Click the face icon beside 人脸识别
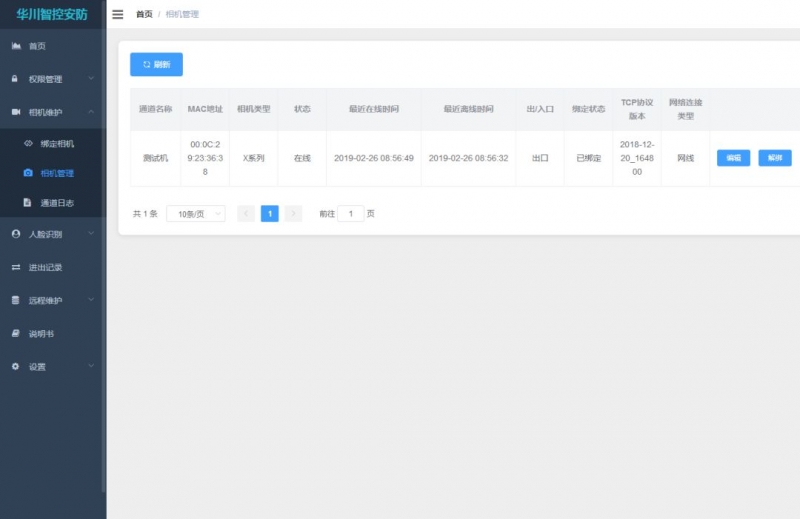Image resolution: width=800 pixels, height=519 pixels. coord(16,234)
